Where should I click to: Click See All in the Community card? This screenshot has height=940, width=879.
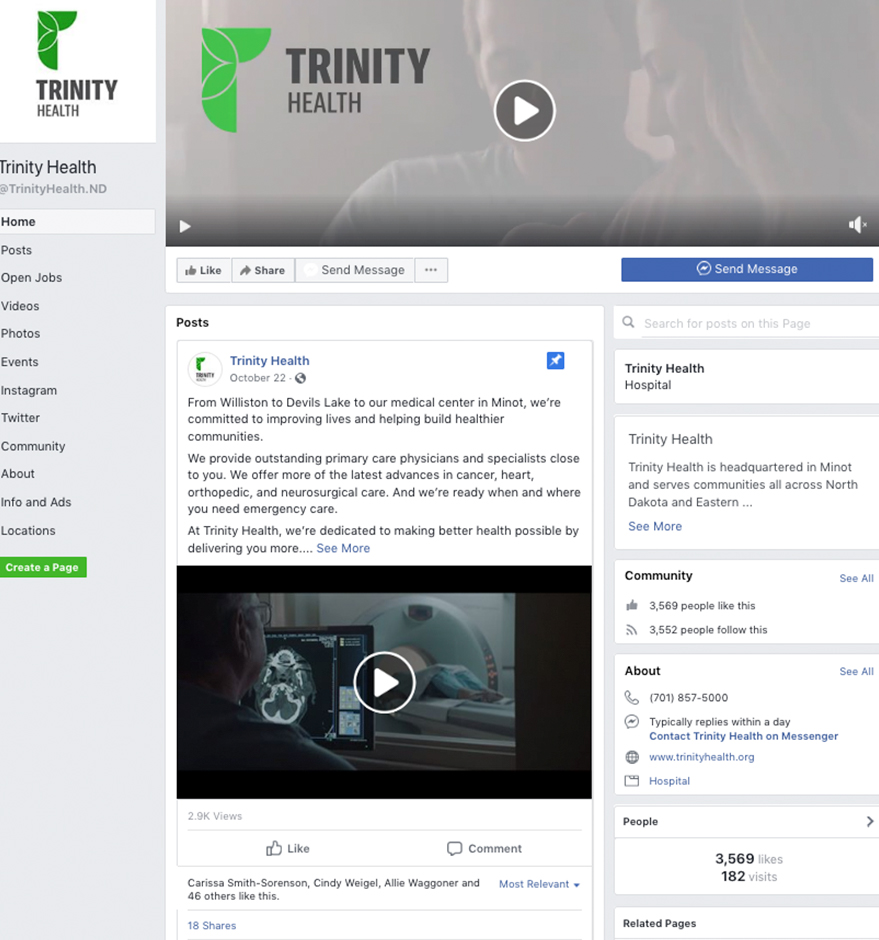(856, 579)
